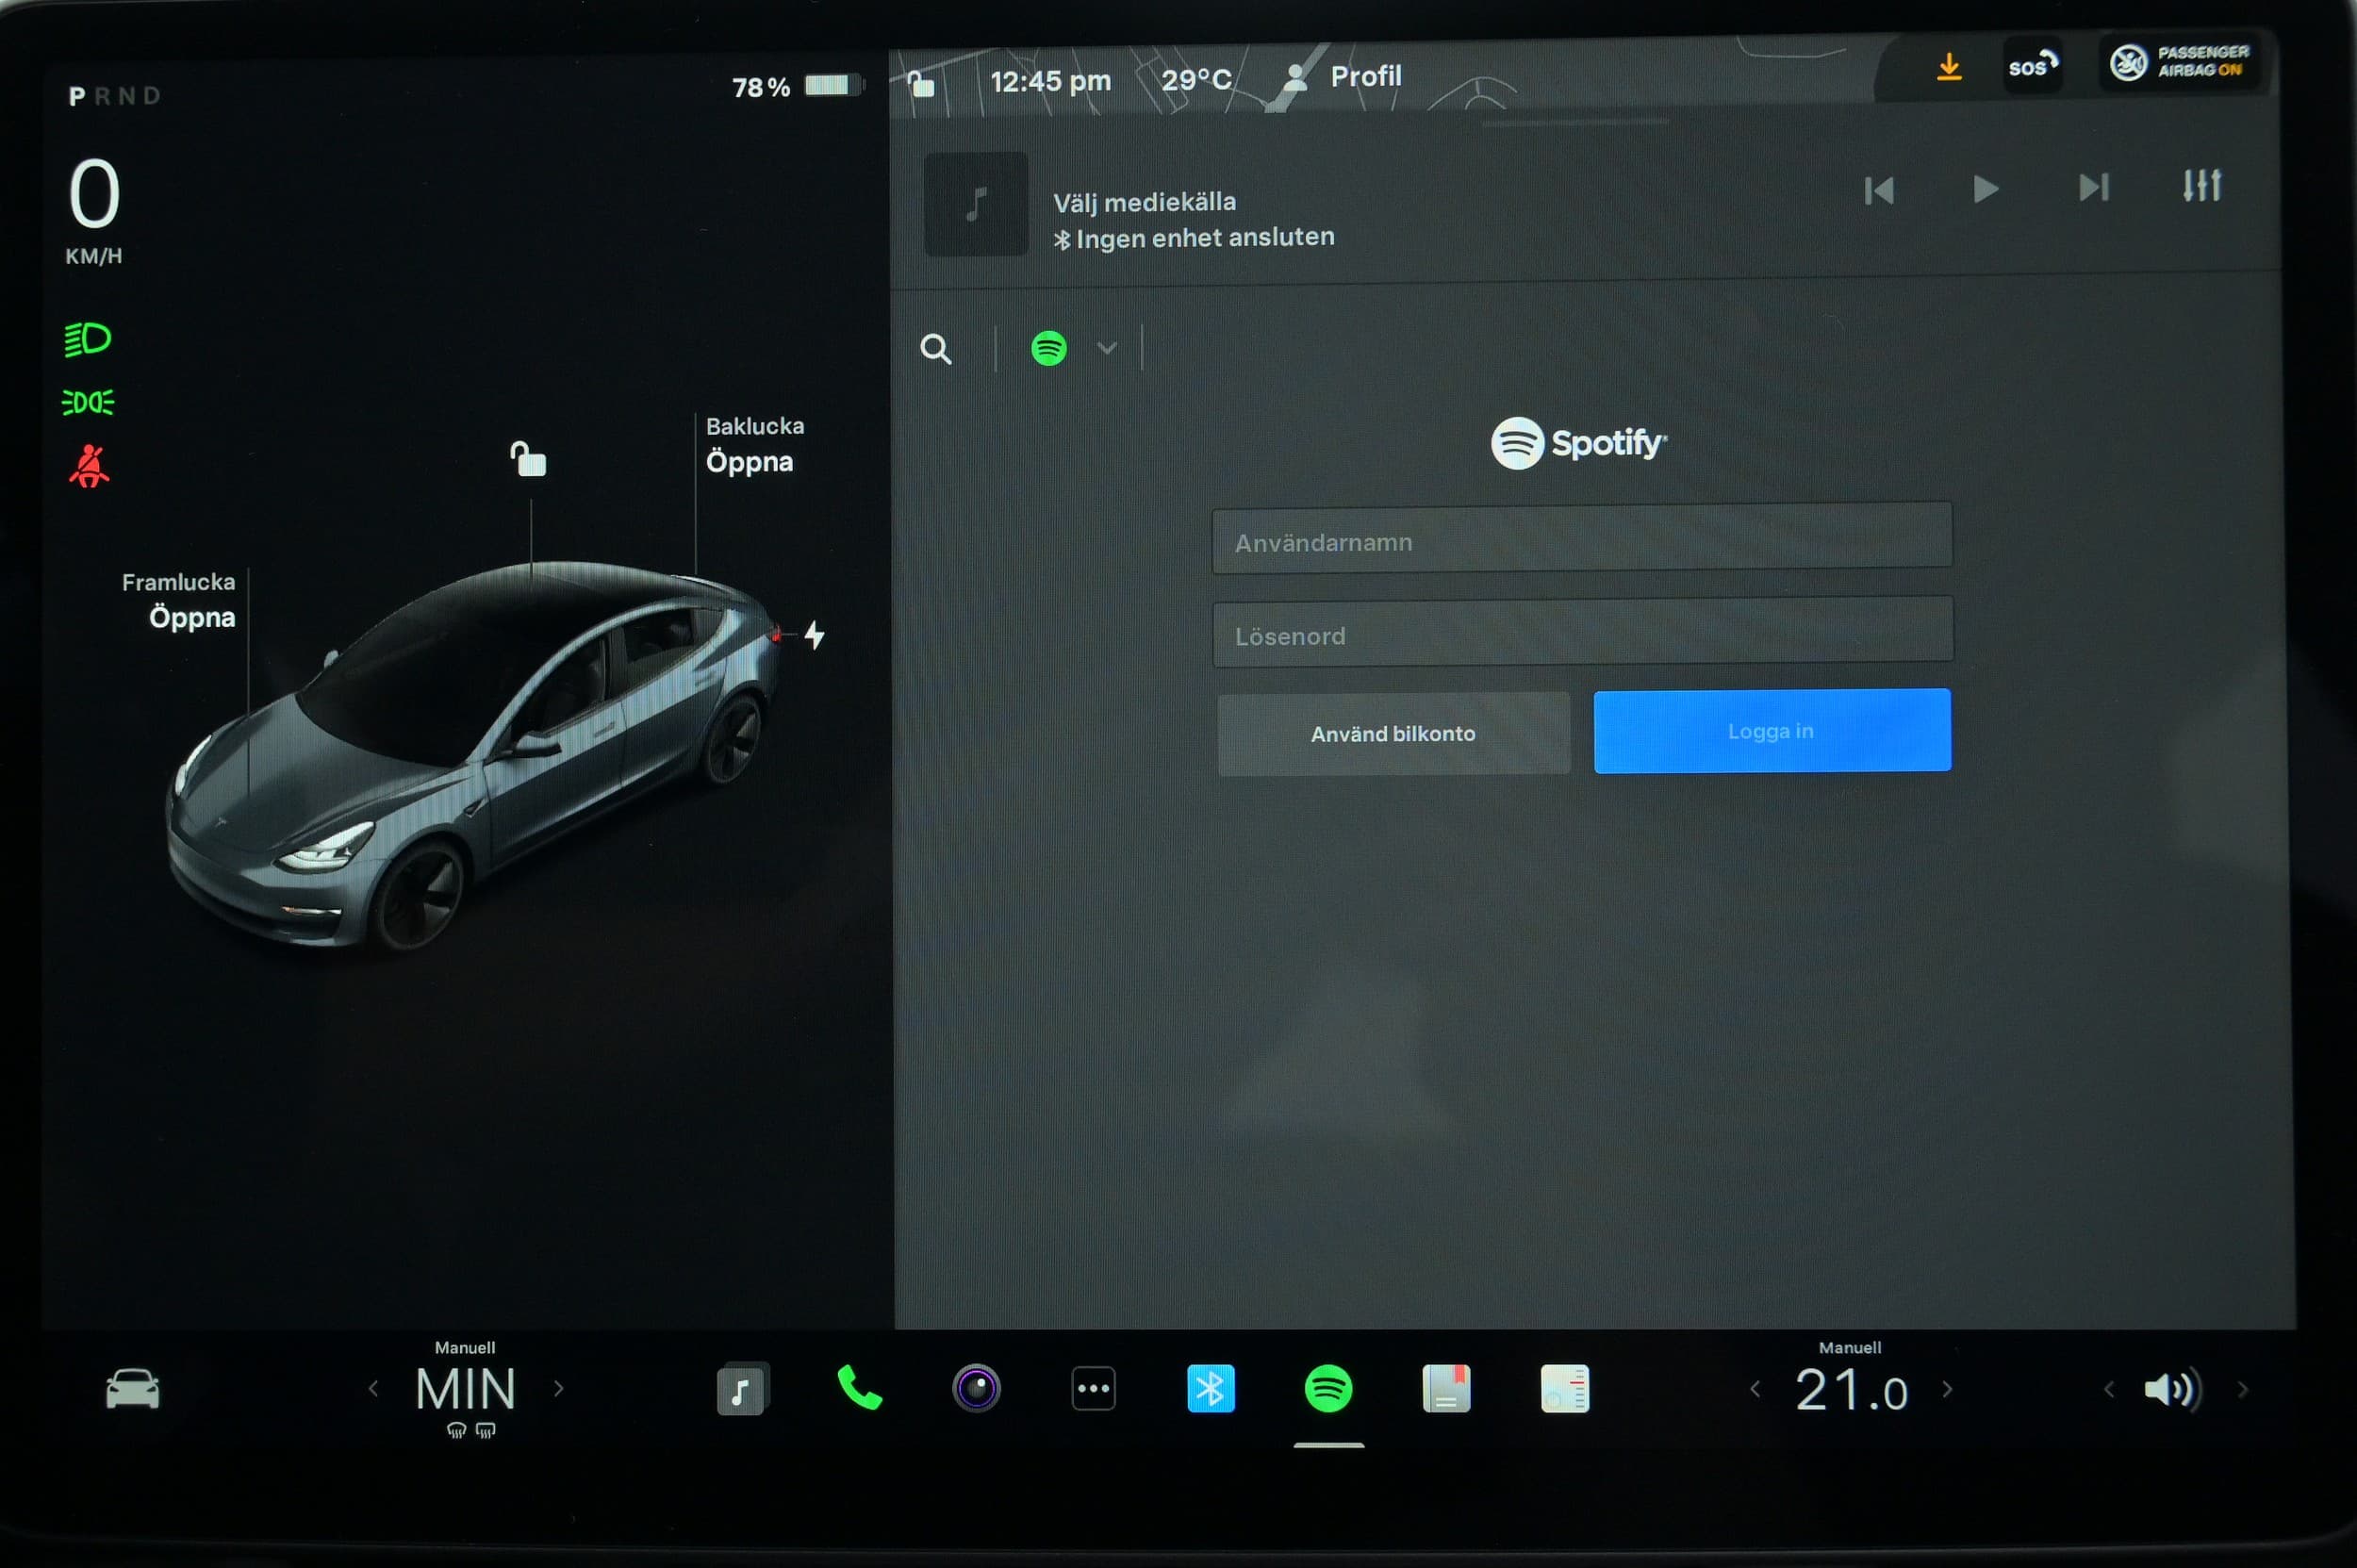The width and height of the screenshot is (2357, 1568).
Task: Click the speaker volume icon
Action: point(2172,1389)
